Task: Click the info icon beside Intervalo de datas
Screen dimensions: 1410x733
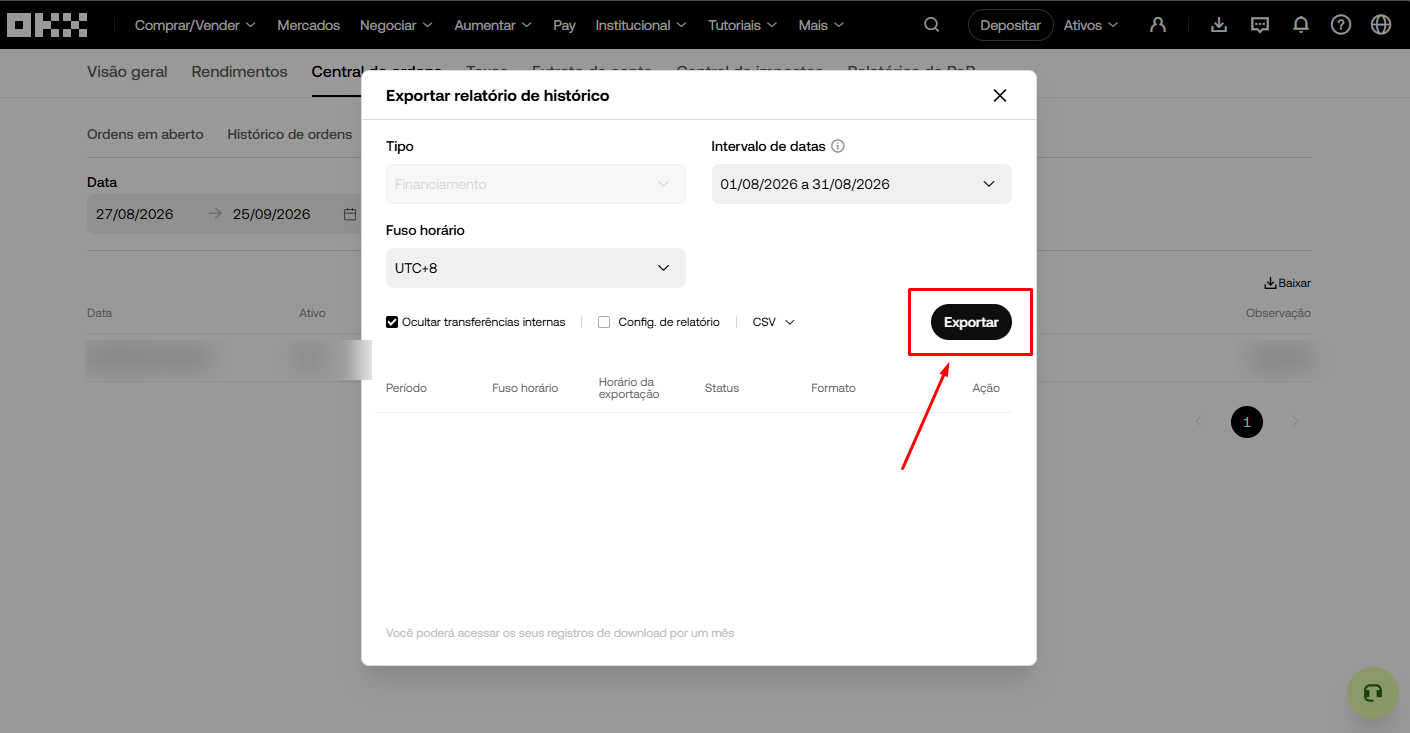Action: tap(838, 146)
